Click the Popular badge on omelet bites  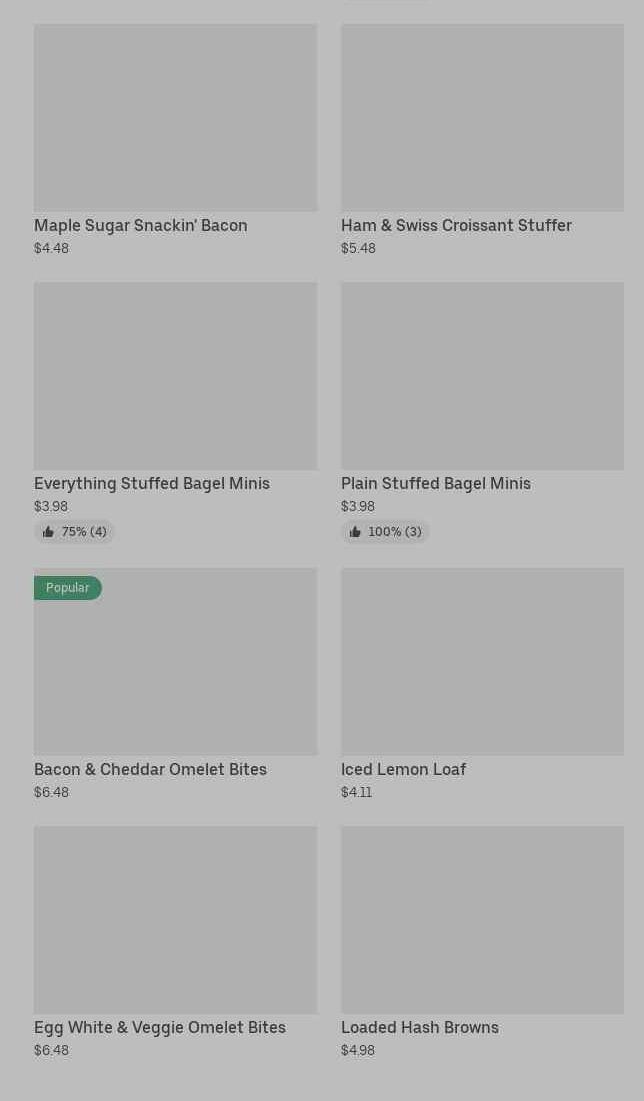pyautogui.click(x=67, y=588)
